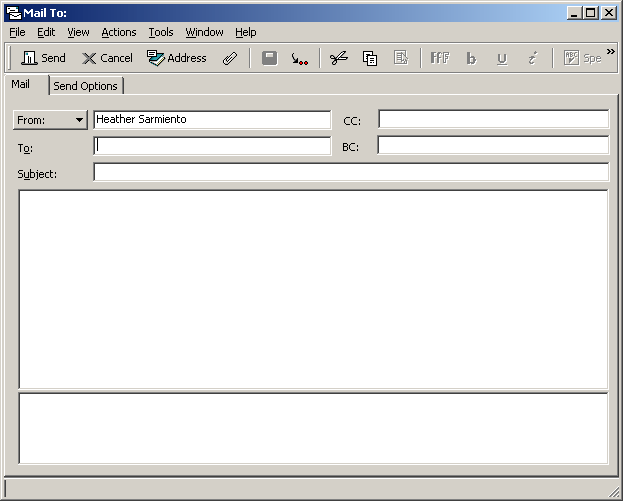Viewport: 623px width, 501px height.
Task: Copy using the copy pages icon
Action: pyautogui.click(x=370, y=58)
